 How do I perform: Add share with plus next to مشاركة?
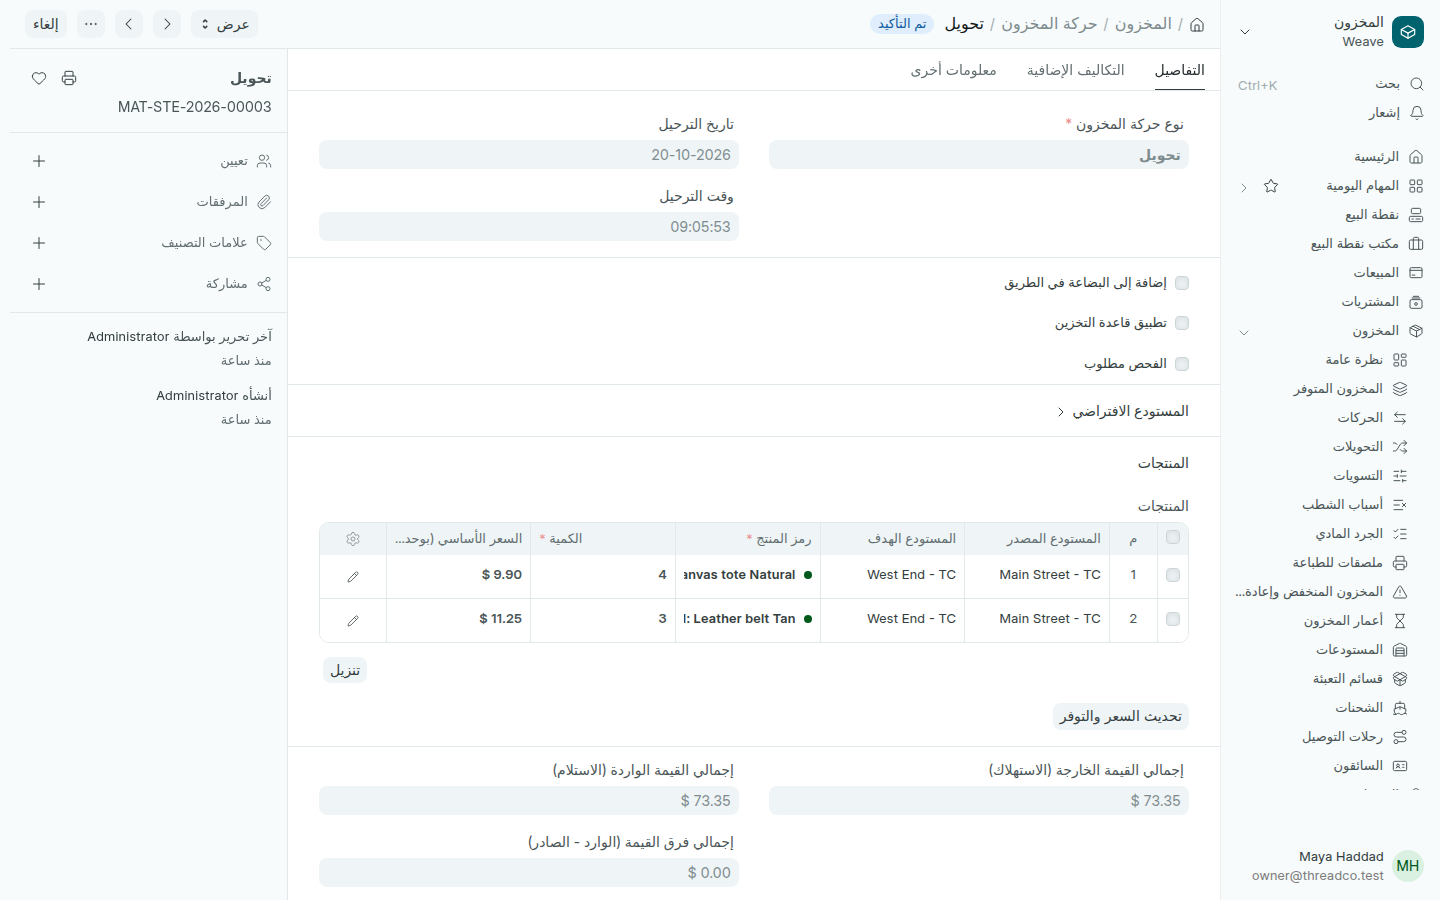pyautogui.click(x=39, y=284)
